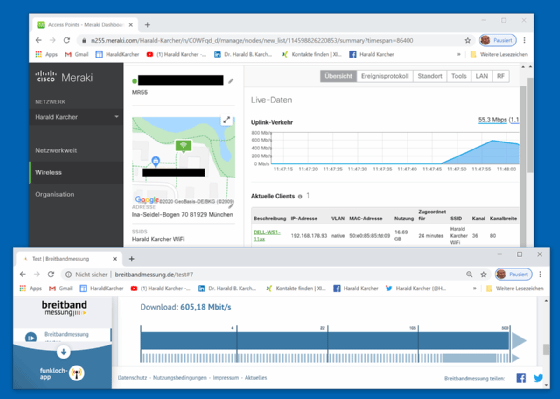
Task: Click download progress bar
Action: 325,341
